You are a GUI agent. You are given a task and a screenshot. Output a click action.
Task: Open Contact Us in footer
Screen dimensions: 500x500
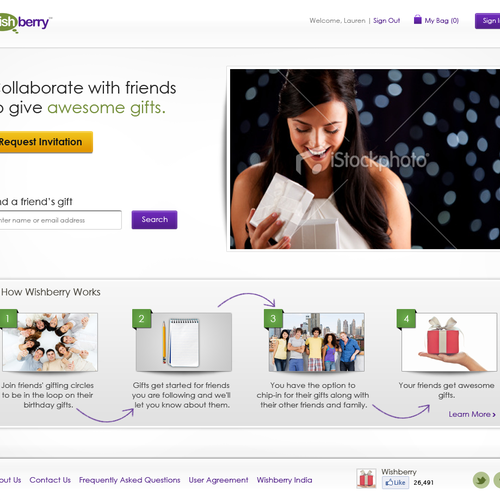pos(50,480)
